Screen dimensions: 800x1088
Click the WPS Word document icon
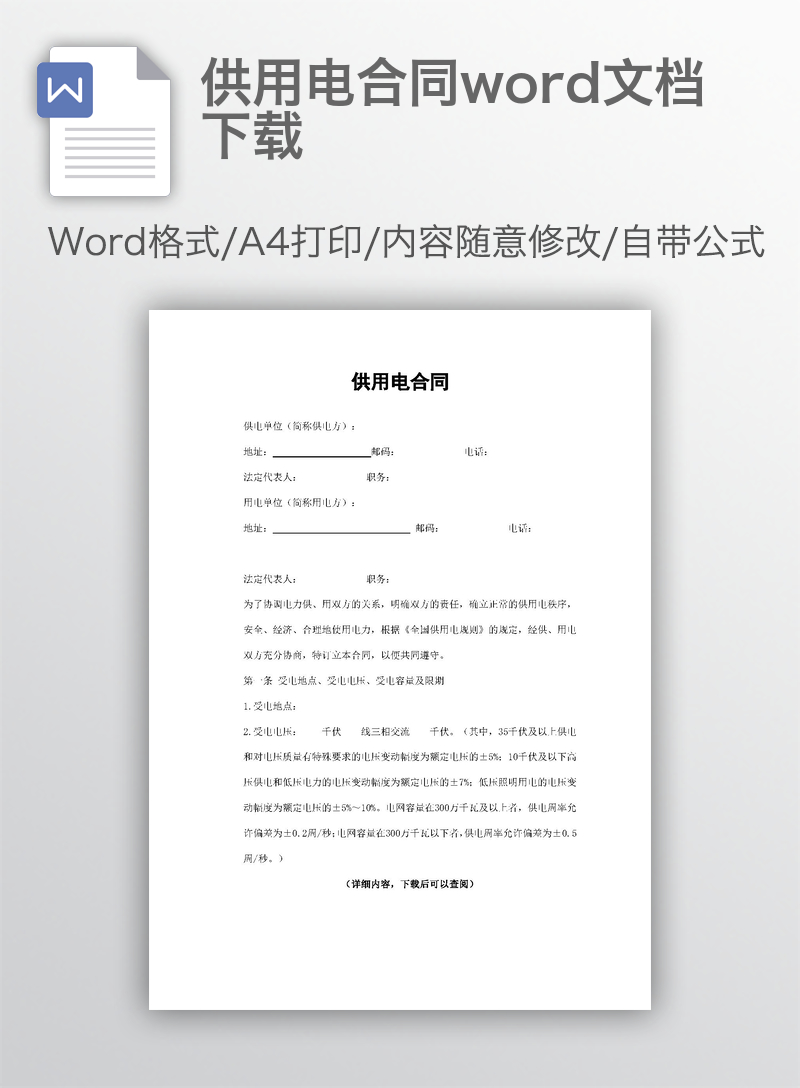tap(104, 121)
